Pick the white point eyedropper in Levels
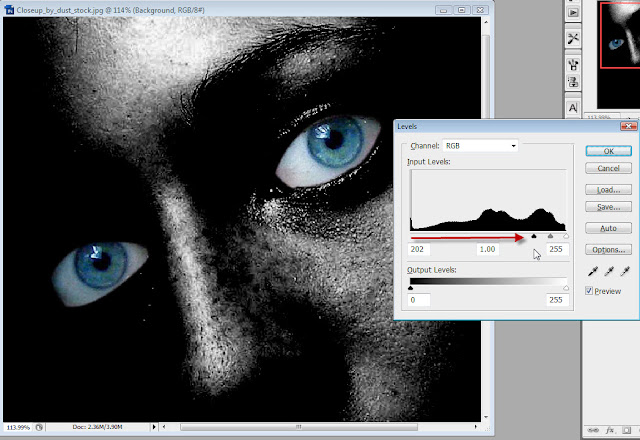640x440 pixels. tap(625, 271)
